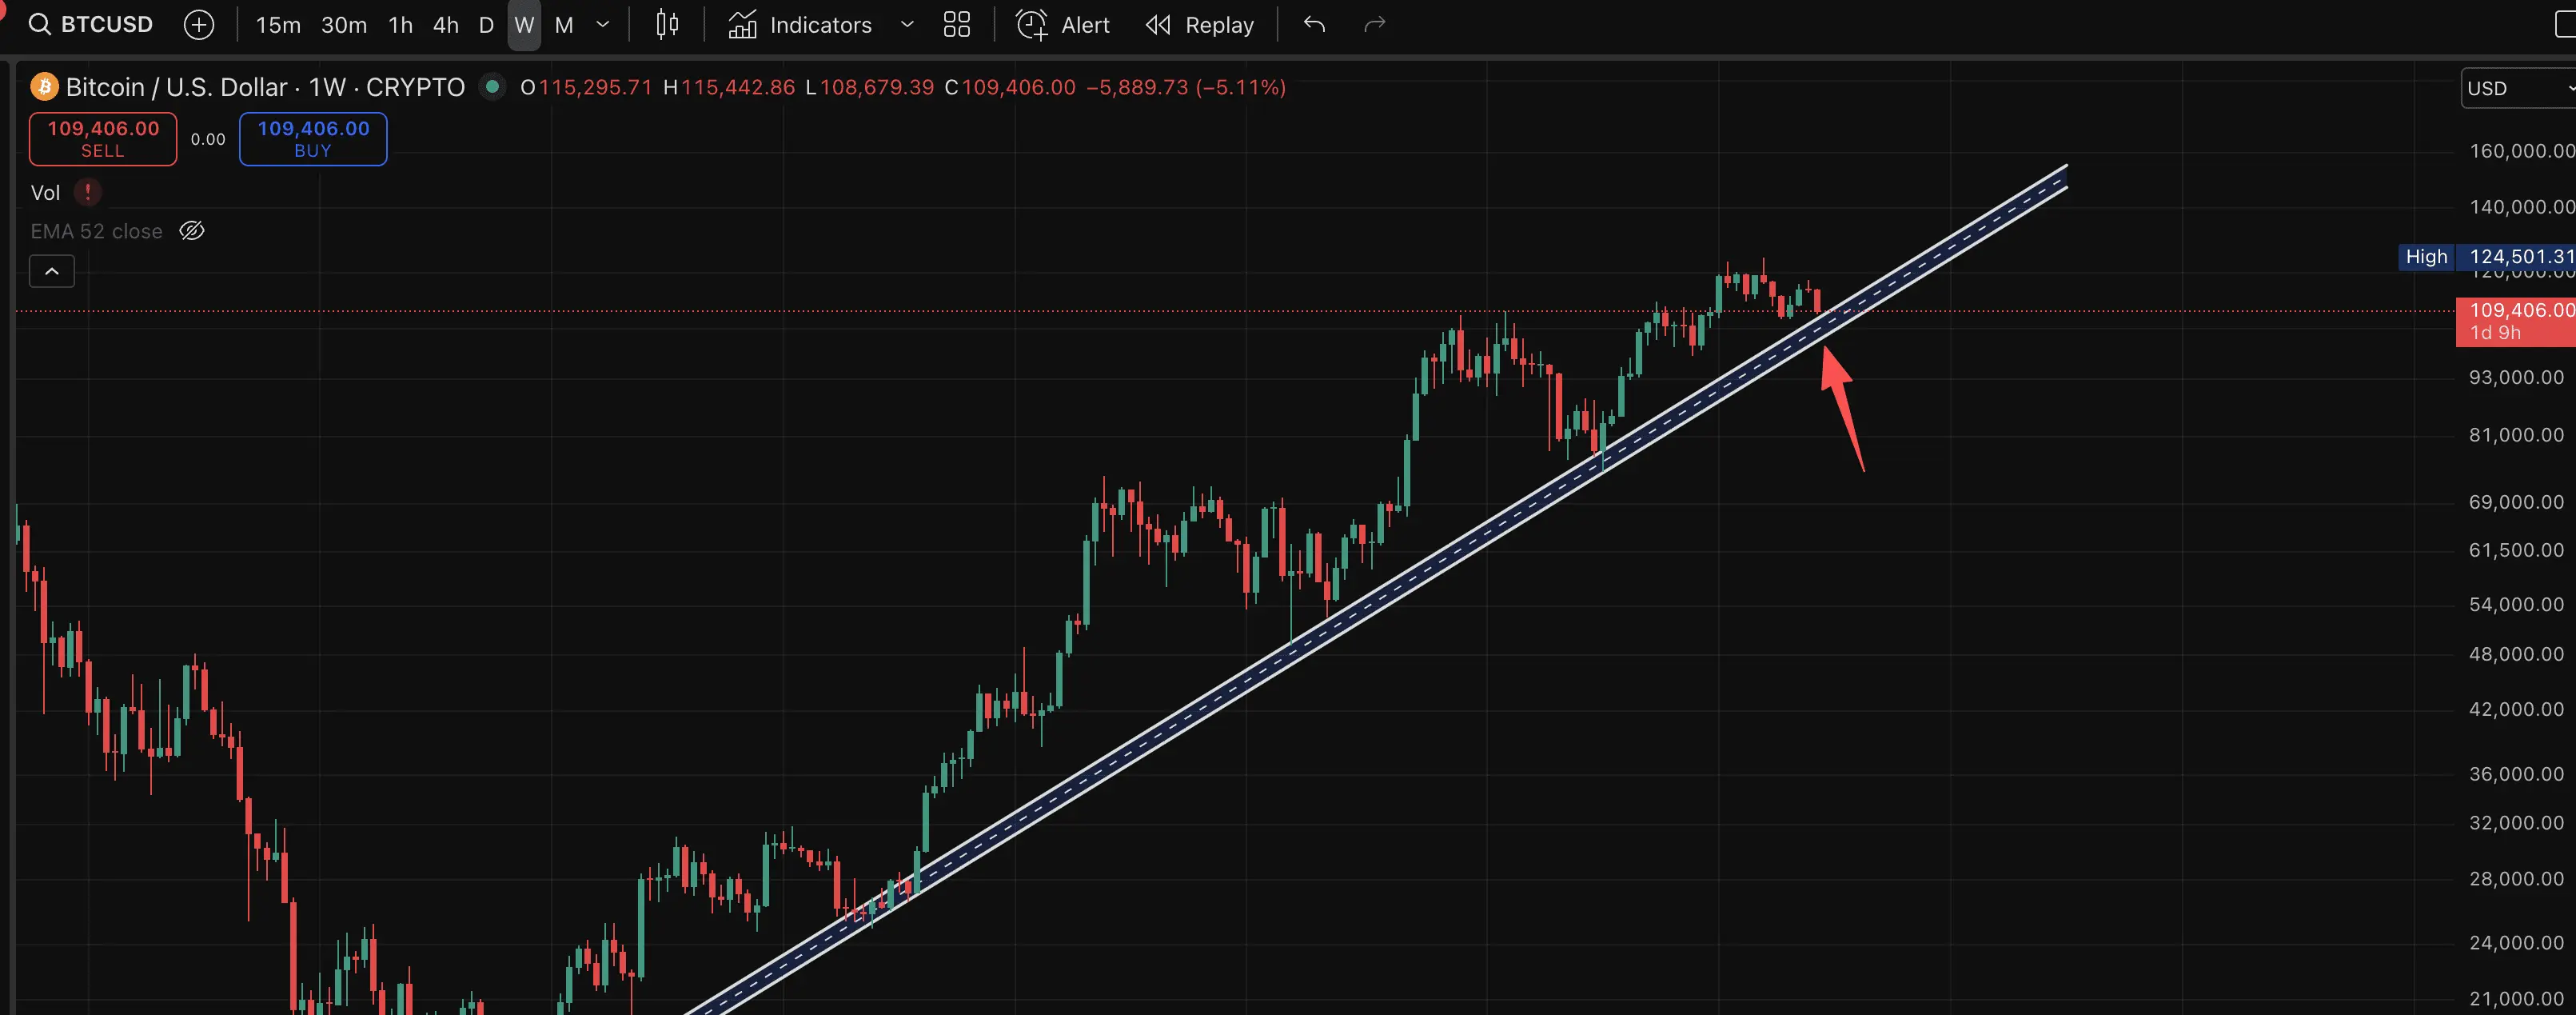Open BTCUSD symbol search
The height and width of the screenshot is (1015, 2576).
91,24
